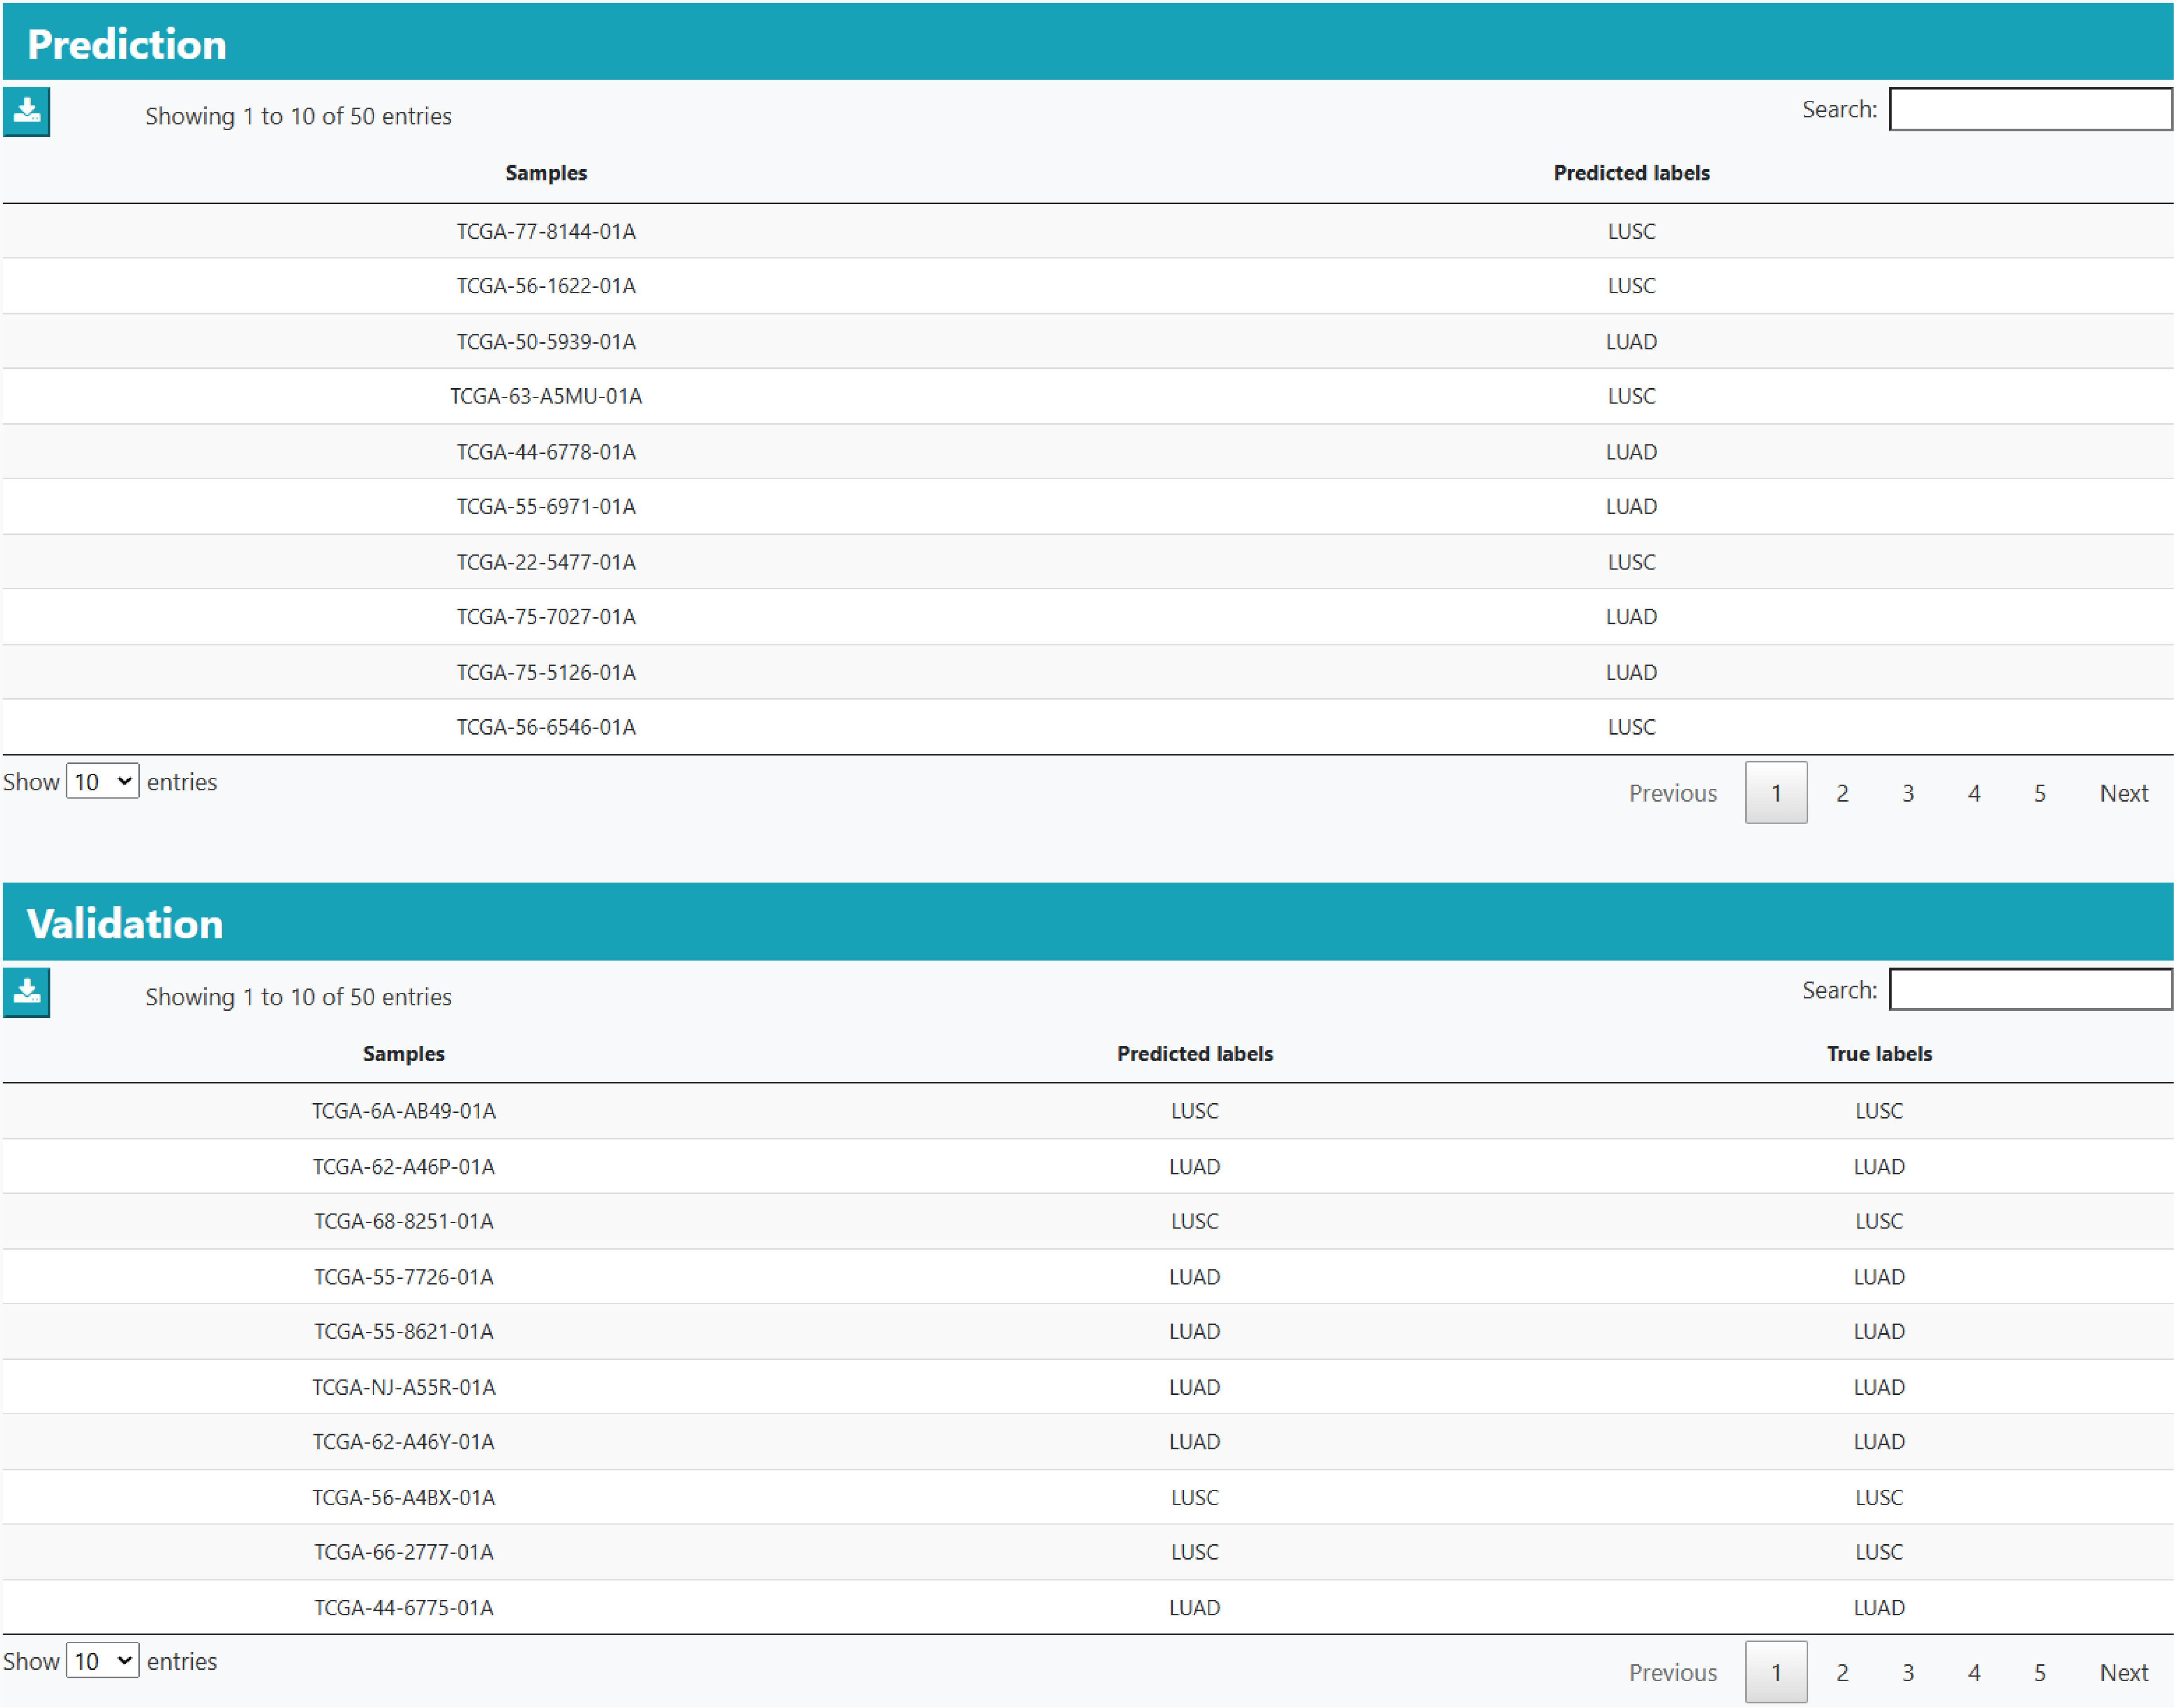Go to Validation table page 5
Image resolution: width=2174 pixels, height=1708 pixels.
[2039, 1672]
